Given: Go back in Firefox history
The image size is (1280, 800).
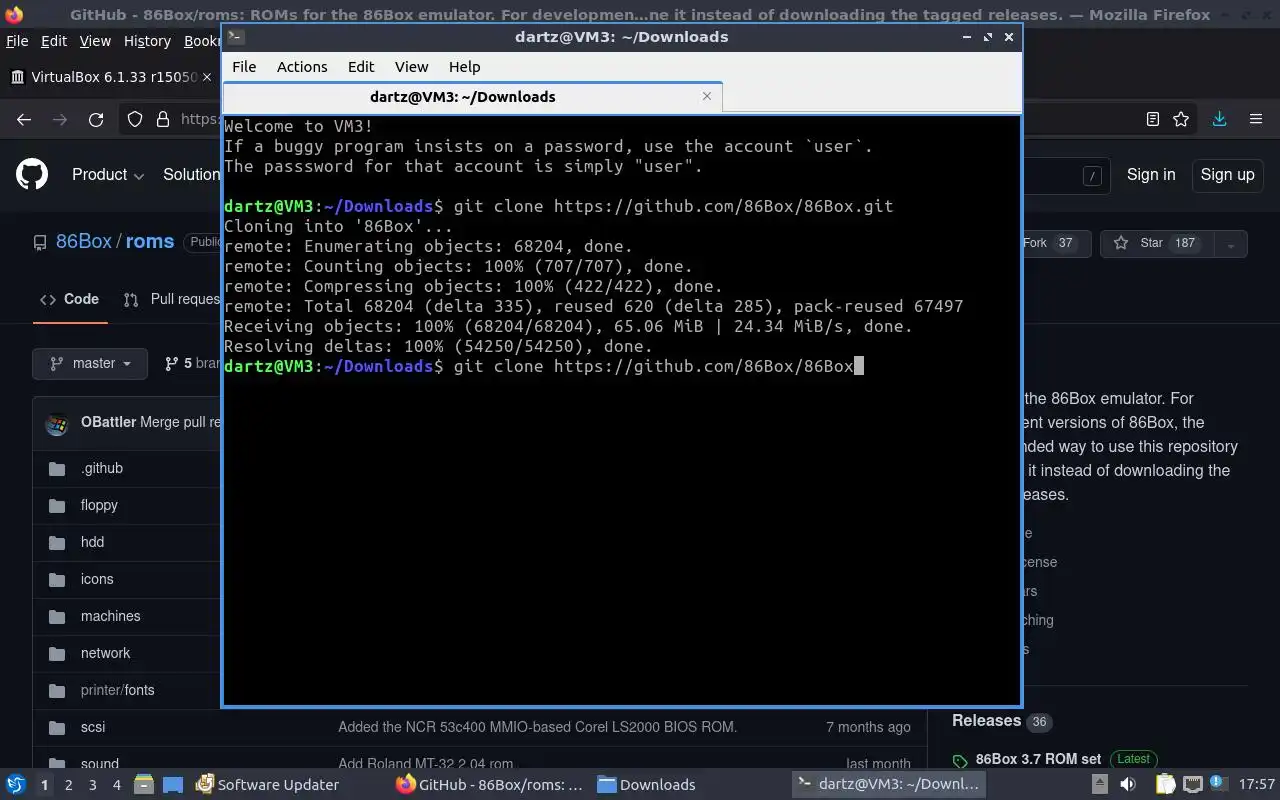Looking at the screenshot, I should pos(24,119).
